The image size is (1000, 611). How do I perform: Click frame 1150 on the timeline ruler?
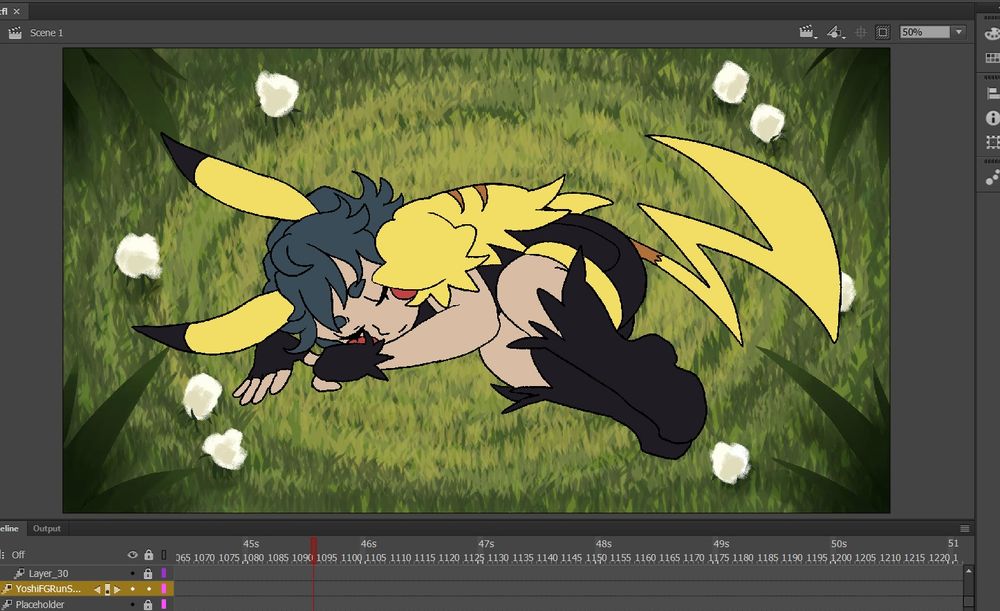[596, 558]
